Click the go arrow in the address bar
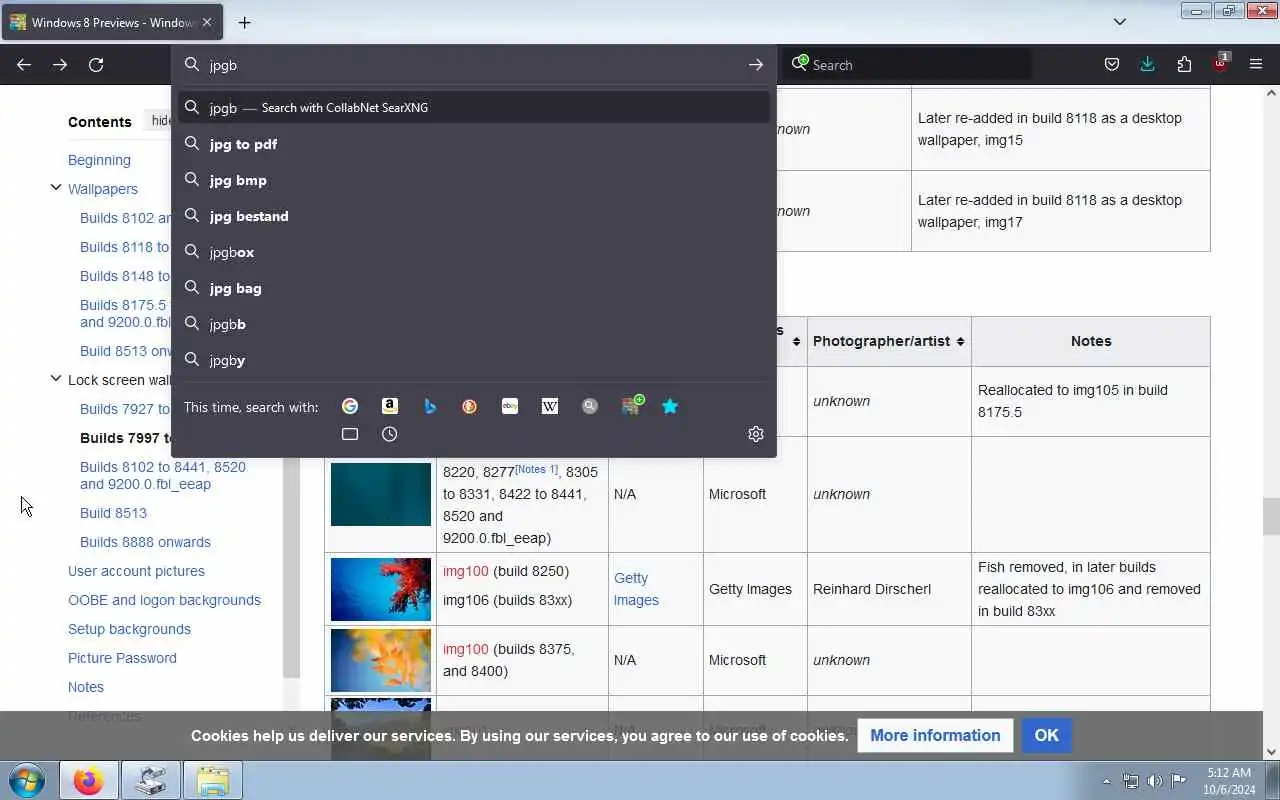This screenshot has width=1280, height=800. click(x=756, y=65)
